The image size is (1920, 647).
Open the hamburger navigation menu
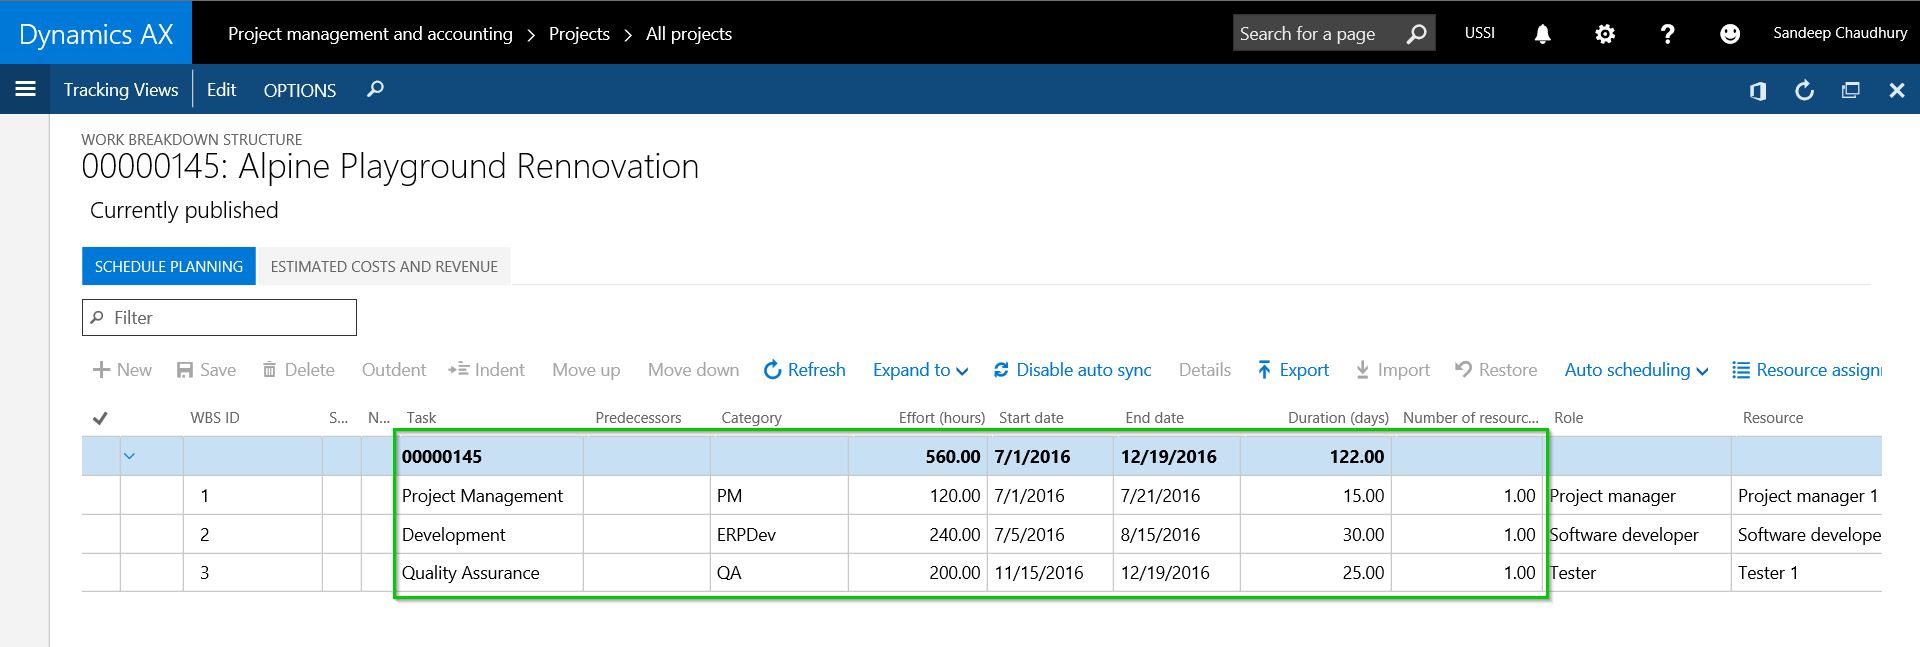[25, 89]
